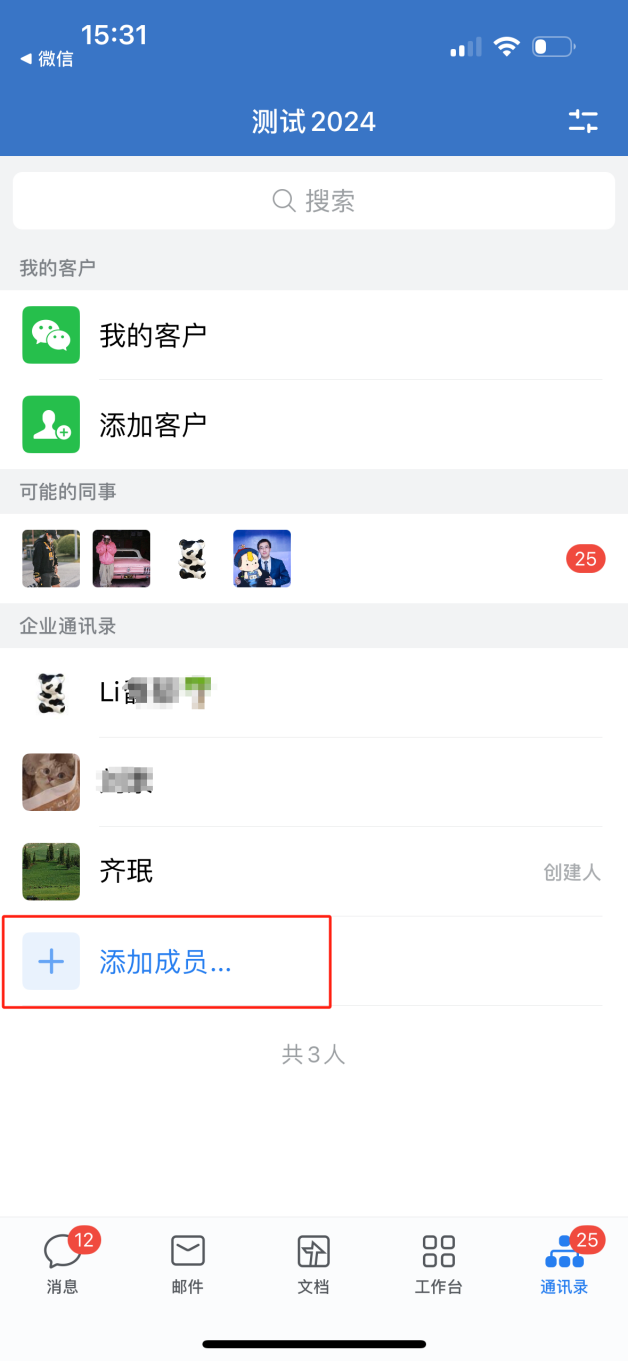628x1361 pixels.
Task: Tap the green WeChat 我的客户 icon
Action: 51,335
